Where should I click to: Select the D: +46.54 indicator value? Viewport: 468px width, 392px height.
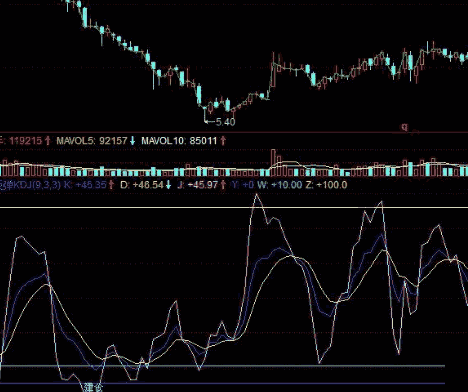pyautogui.click(x=142, y=185)
